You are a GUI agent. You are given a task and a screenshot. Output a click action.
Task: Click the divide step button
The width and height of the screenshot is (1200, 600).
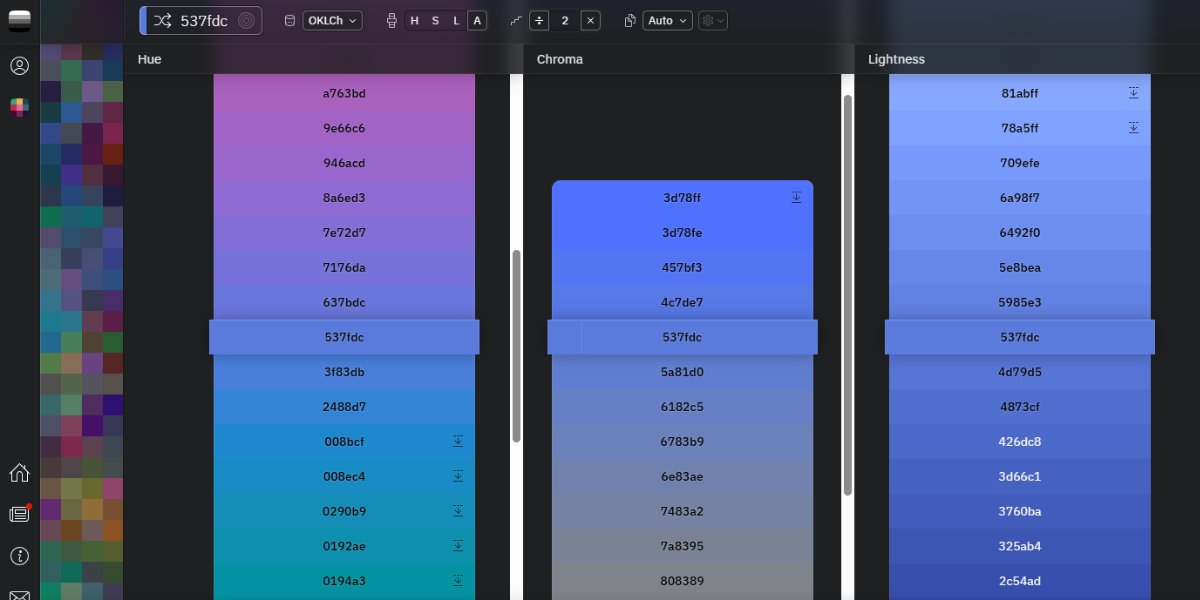click(x=539, y=20)
